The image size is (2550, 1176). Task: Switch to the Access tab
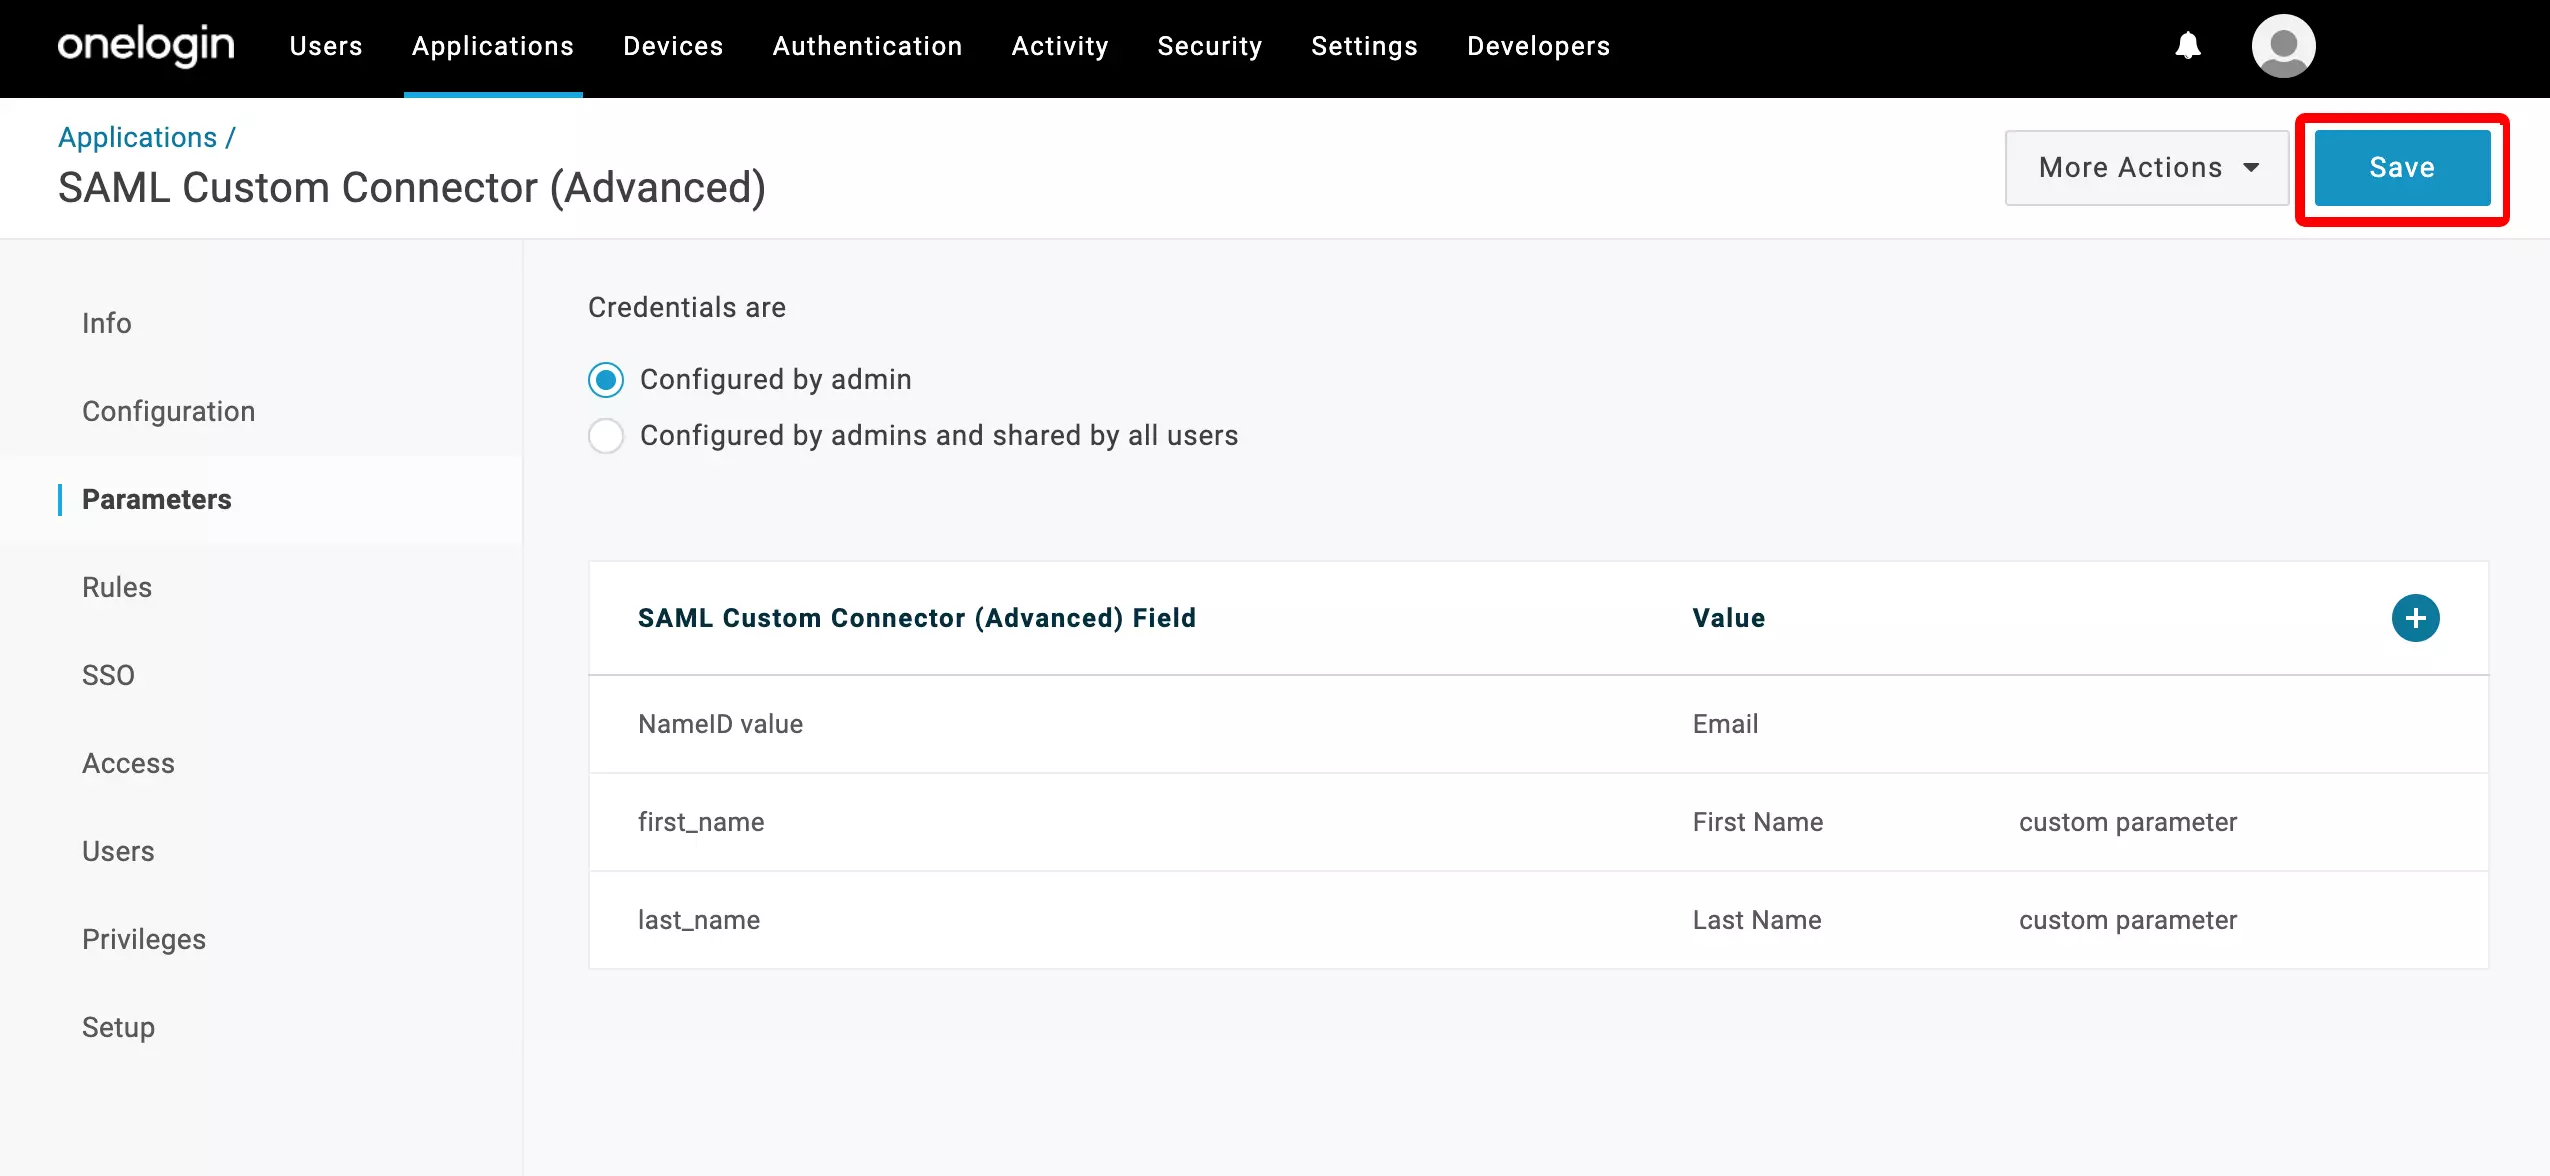pos(128,764)
